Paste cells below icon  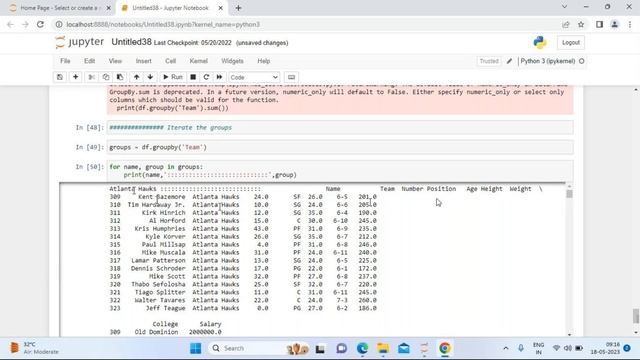click(120, 77)
